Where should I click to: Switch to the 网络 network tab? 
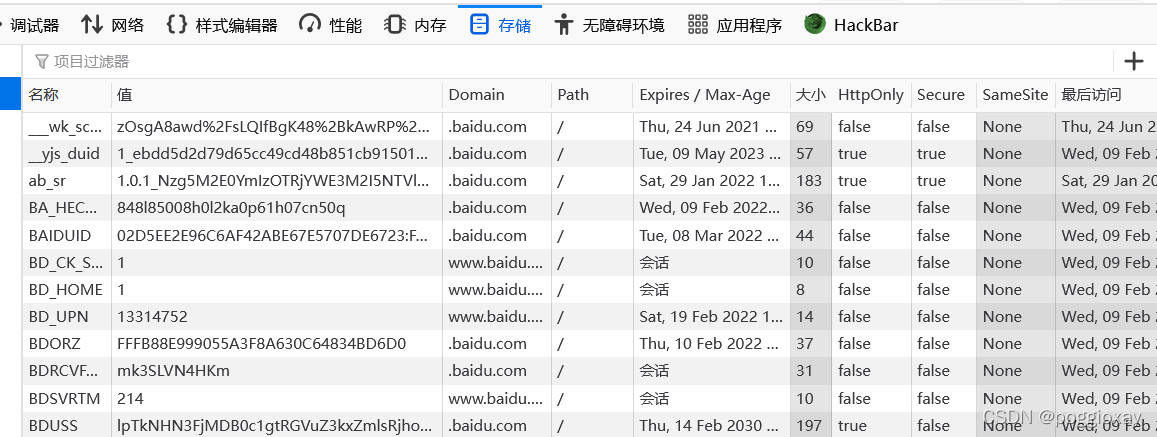(113, 25)
